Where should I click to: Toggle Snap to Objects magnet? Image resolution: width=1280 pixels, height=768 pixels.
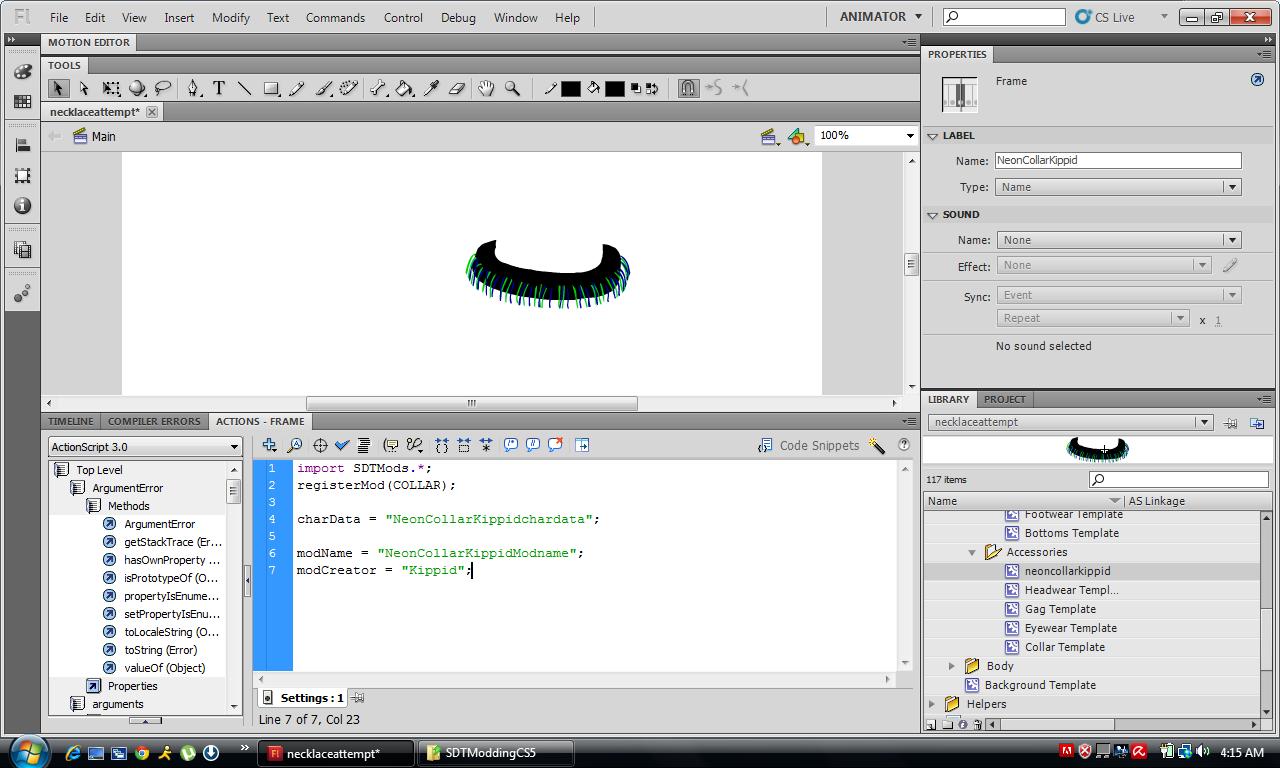coord(688,89)
